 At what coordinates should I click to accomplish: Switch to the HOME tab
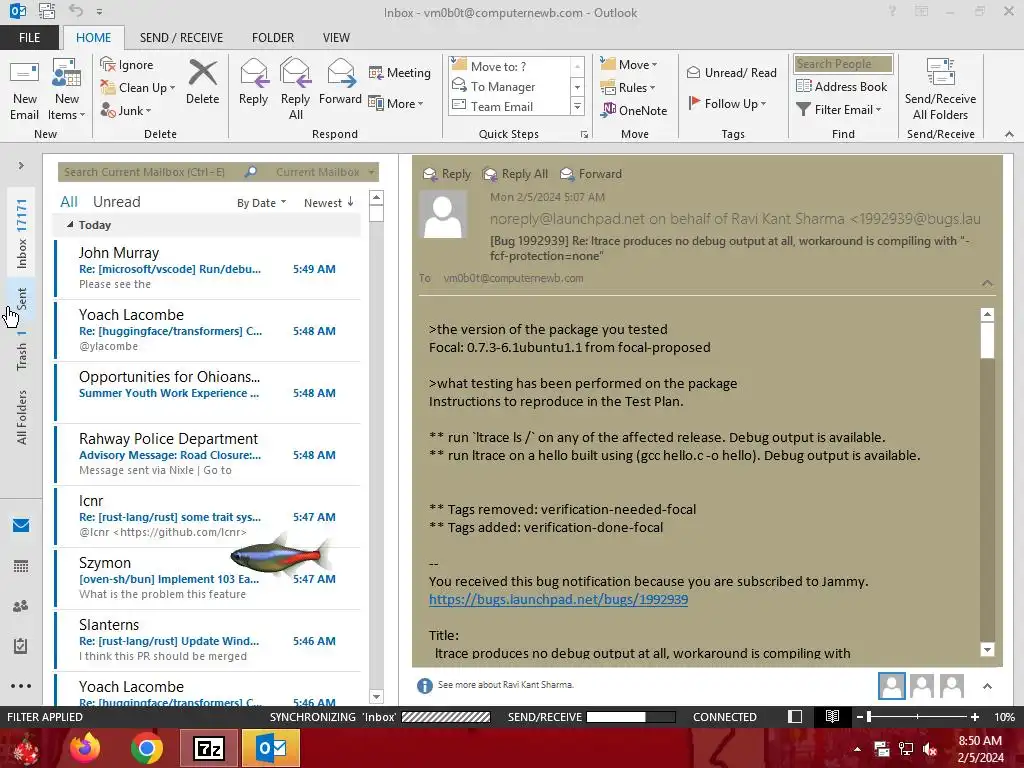coord(93,38)
